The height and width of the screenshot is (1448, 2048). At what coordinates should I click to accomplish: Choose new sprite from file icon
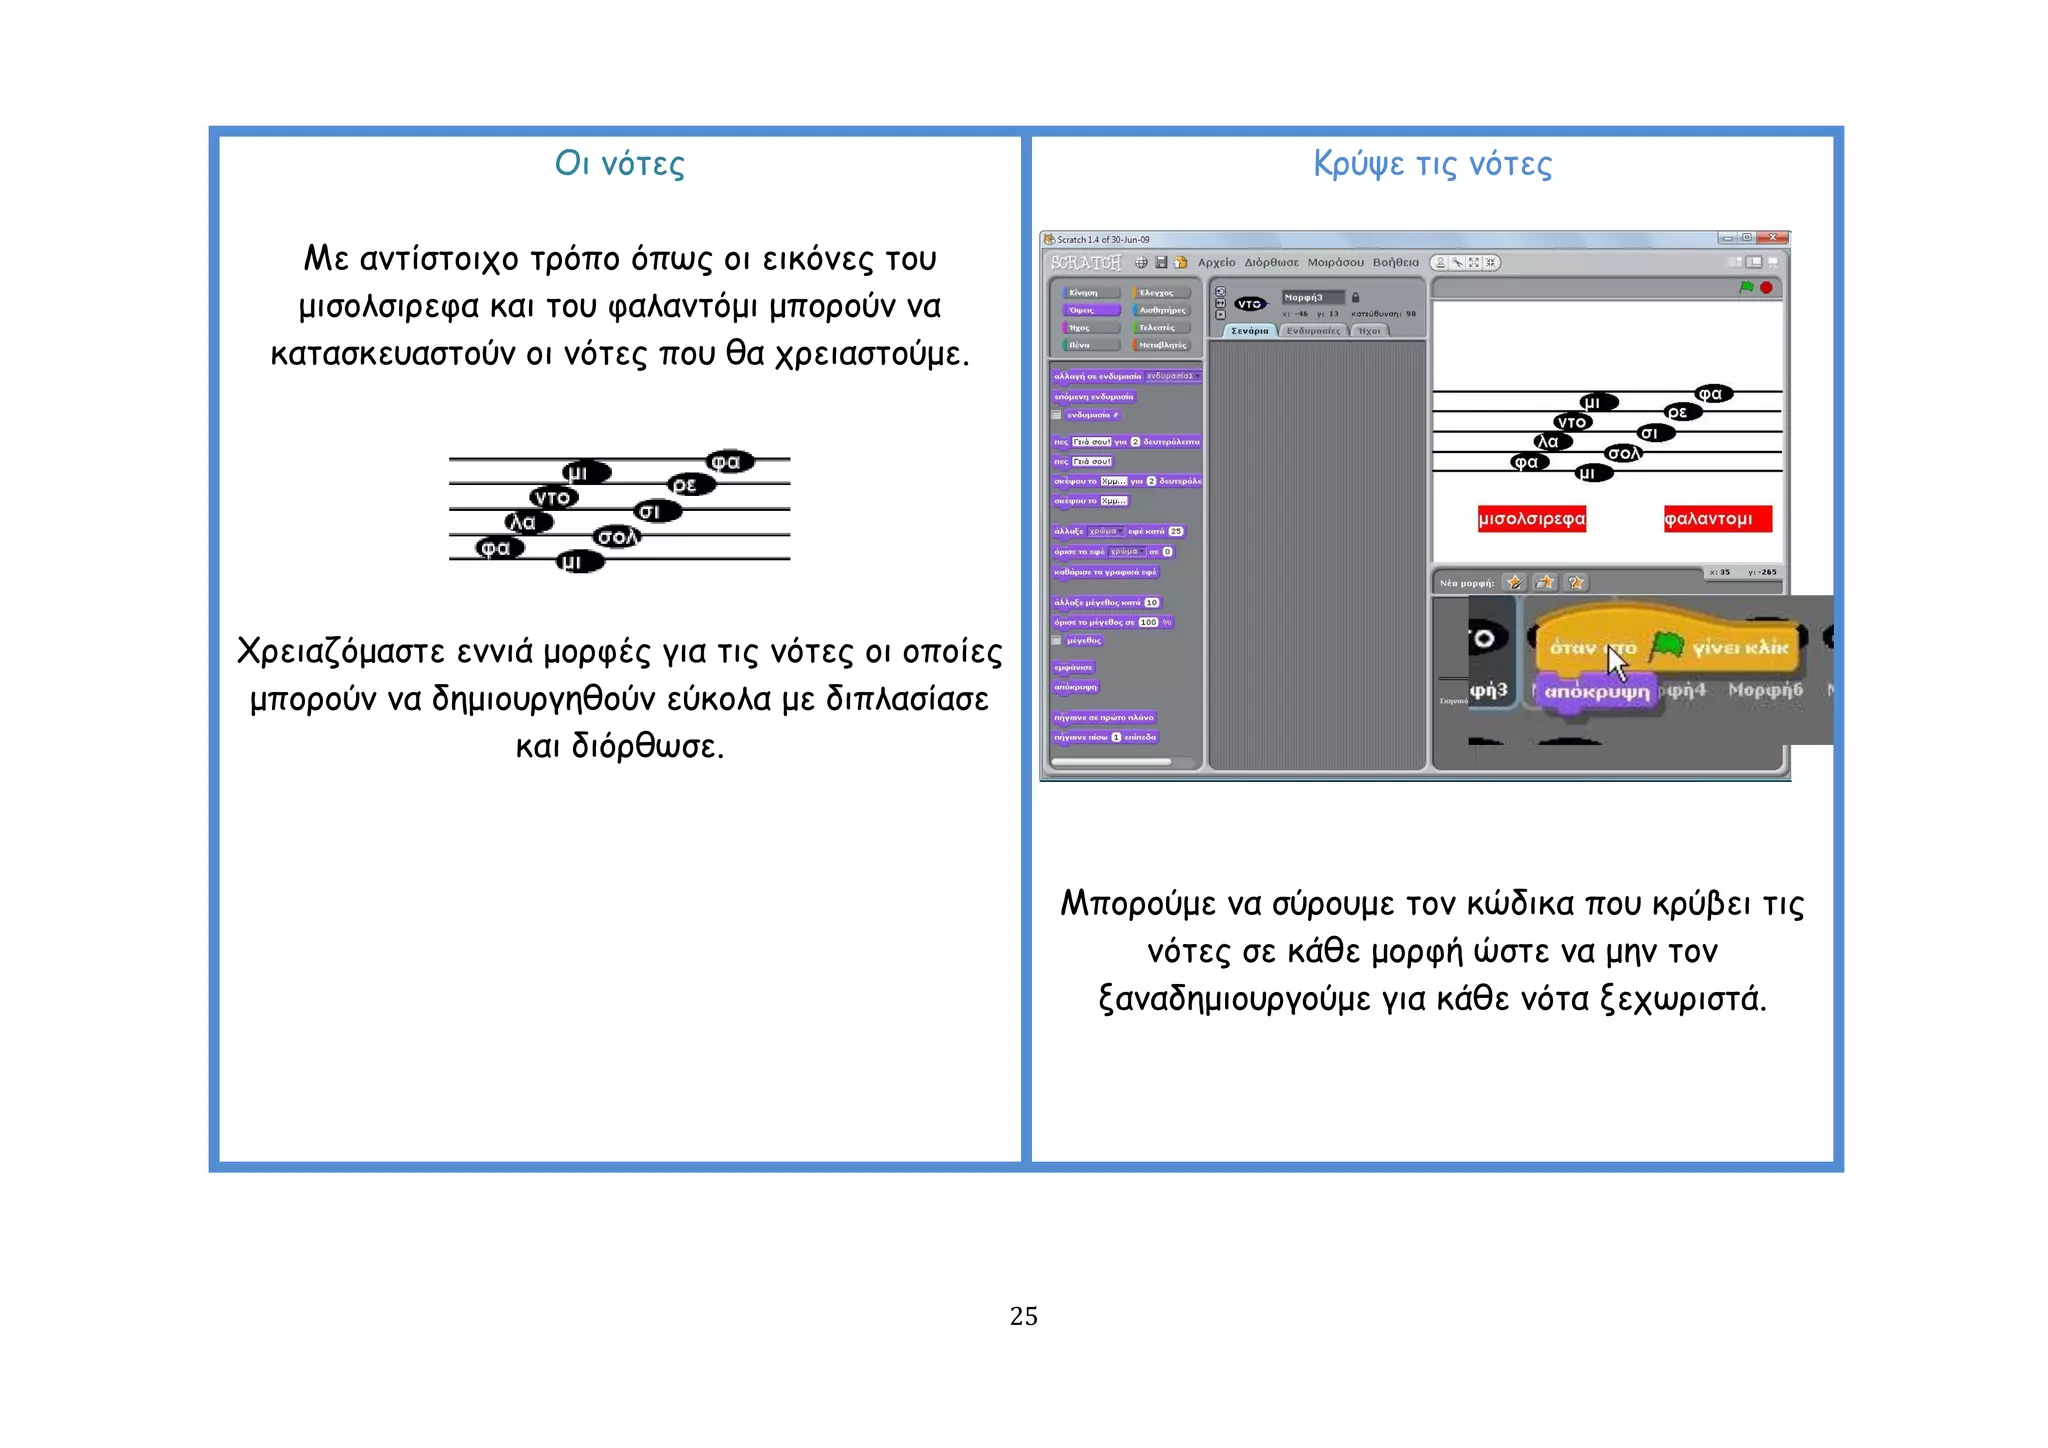click(1546, 583)
